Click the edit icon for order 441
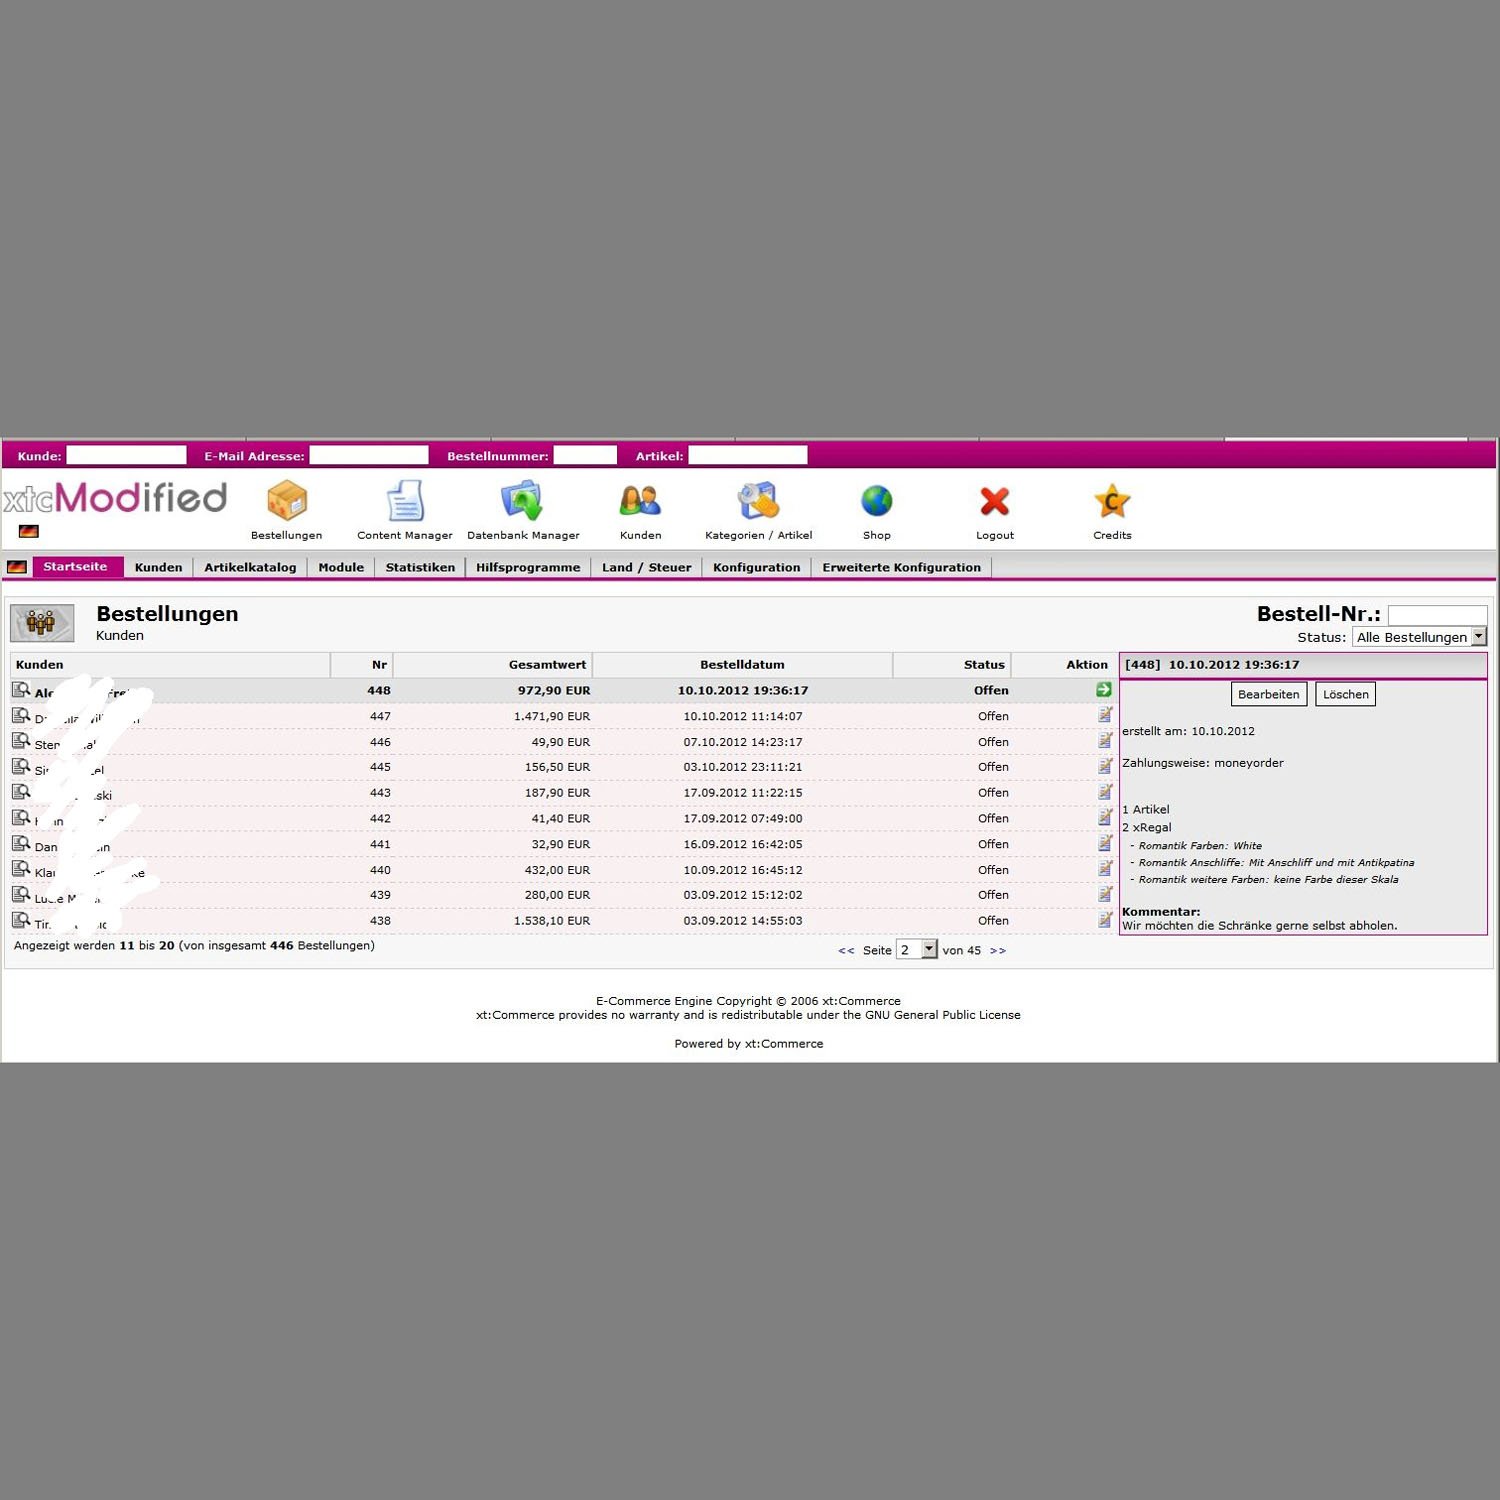Viewport: 1500px width, 1500px height. click(x=1105, y=843)
